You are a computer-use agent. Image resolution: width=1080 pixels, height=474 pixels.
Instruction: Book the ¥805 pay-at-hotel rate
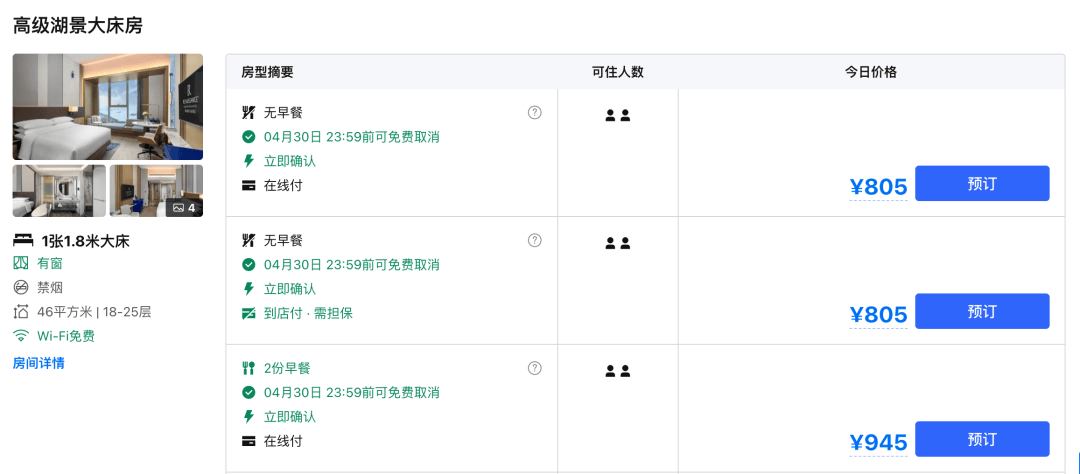982,311
